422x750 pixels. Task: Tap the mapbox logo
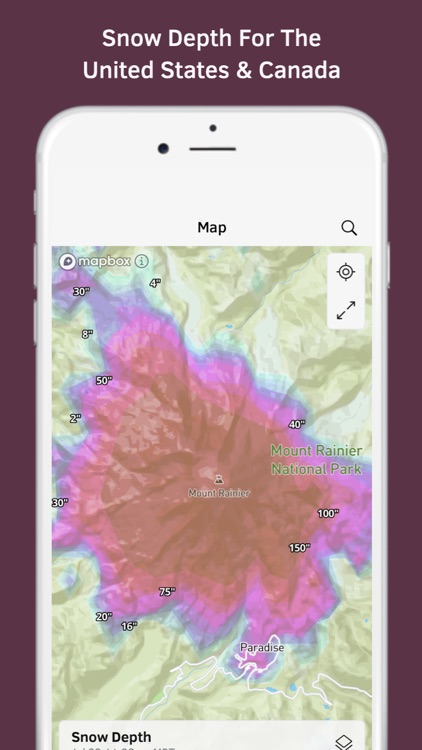pyautogui.click(x=95, y=261)
